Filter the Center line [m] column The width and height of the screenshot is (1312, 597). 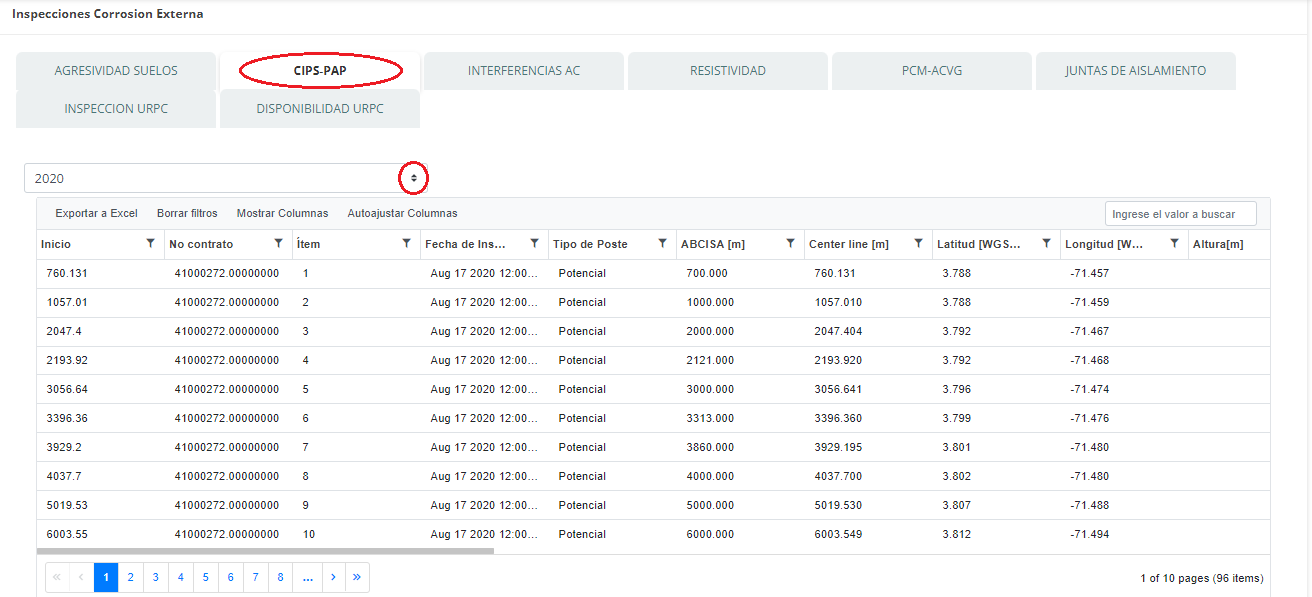pyautogui.click(x=918, y=243)
